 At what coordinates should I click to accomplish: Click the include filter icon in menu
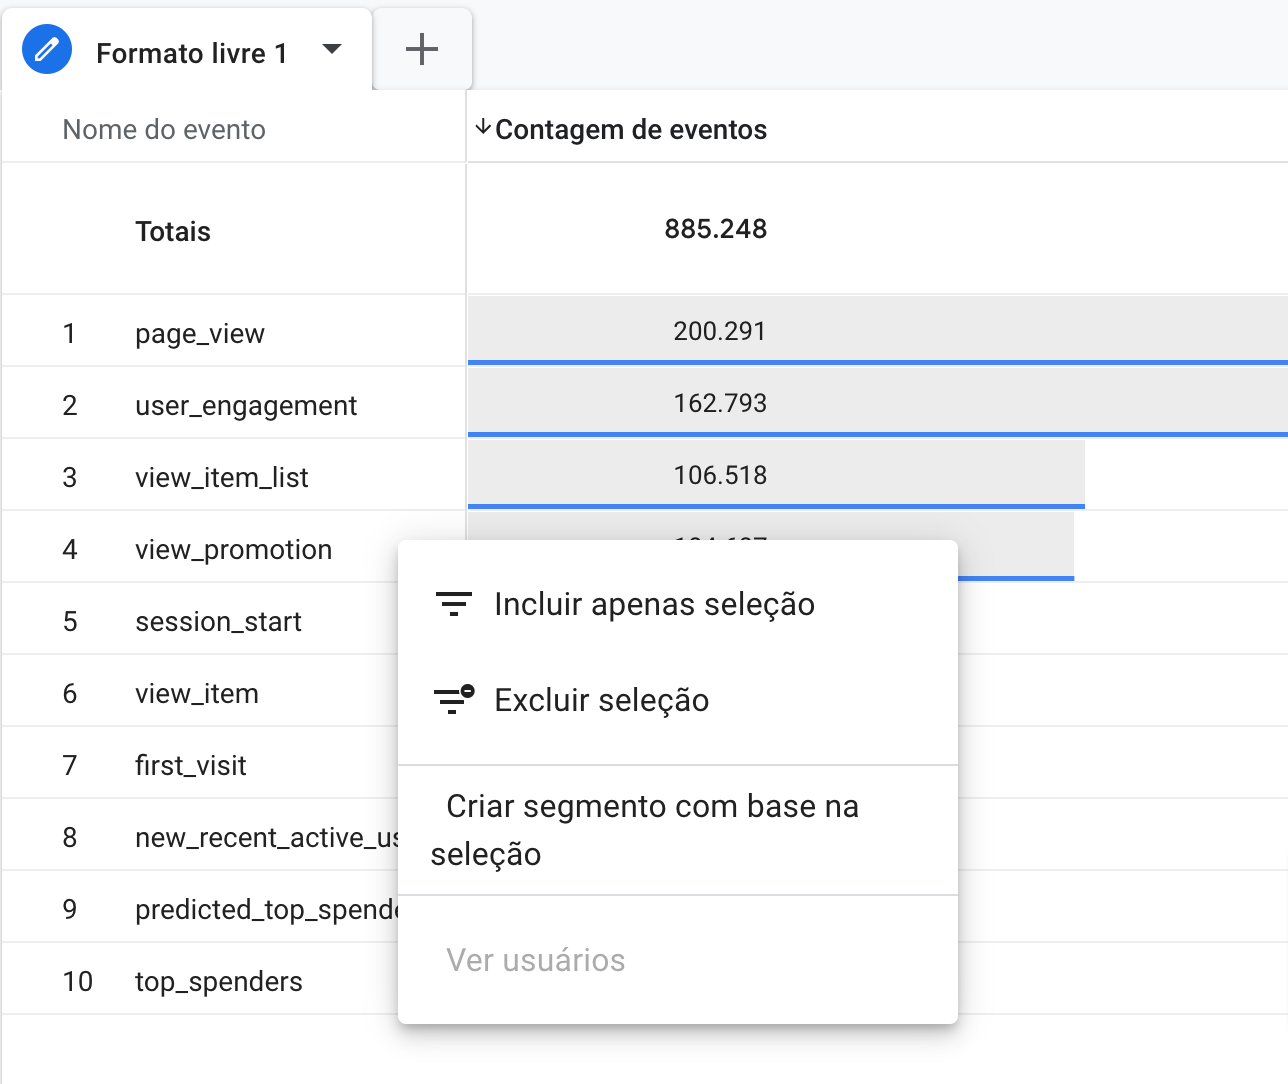[453, 604]
